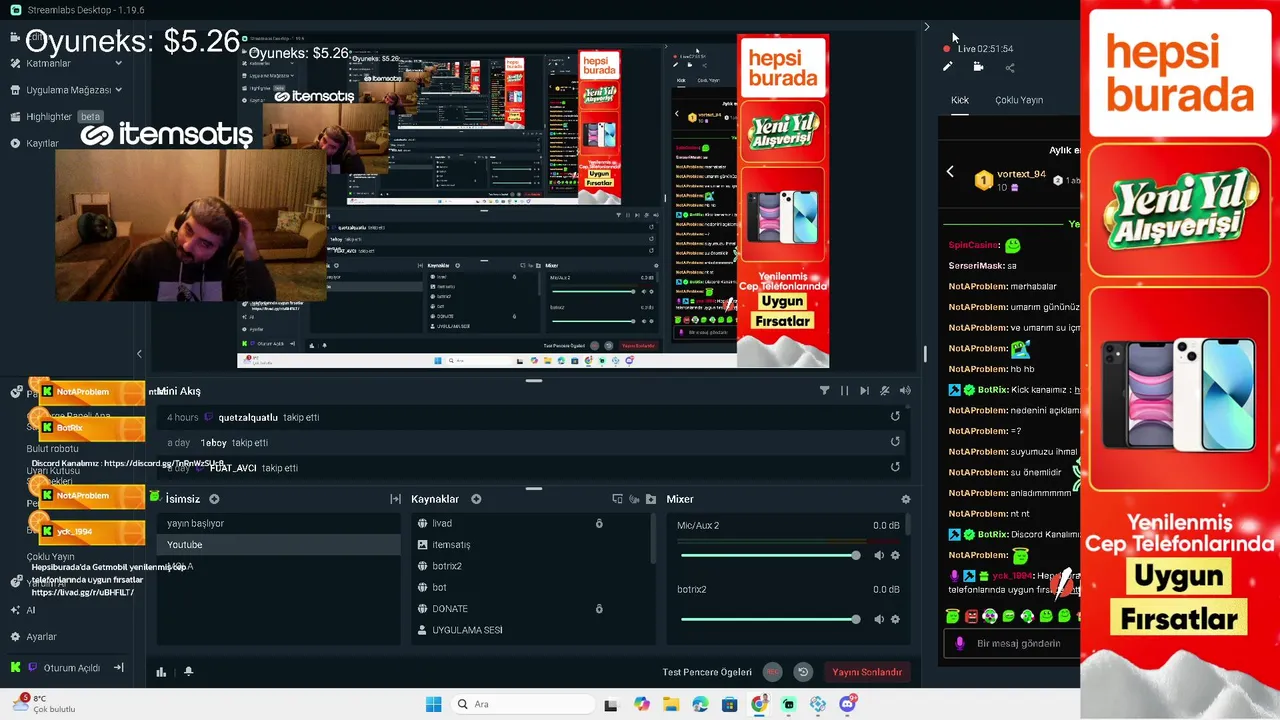The width and height of the screenshot is (1280, 720).
Task: Open File Explorer from the taskbar
Action: [x=670, y=704]
